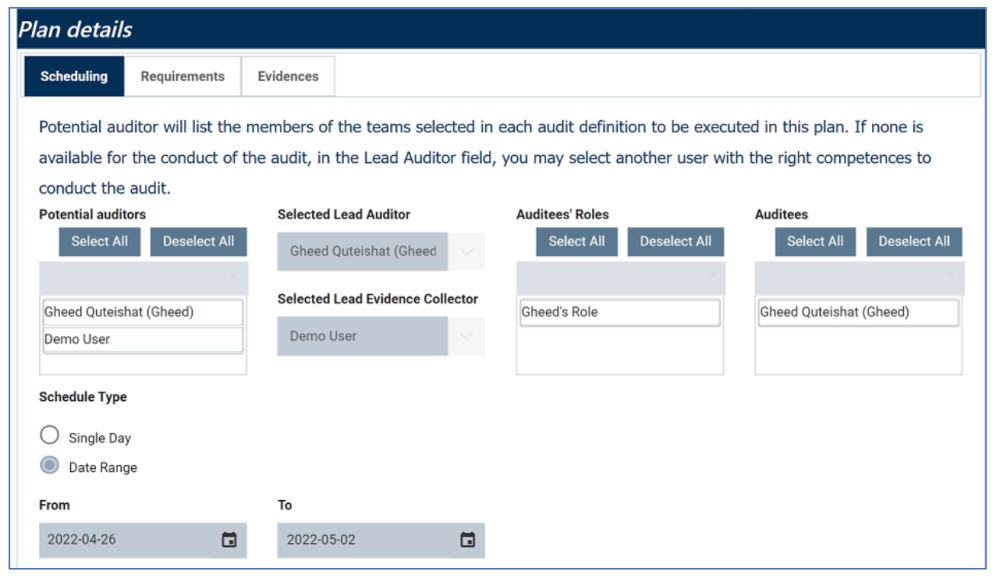Expand the Selected Lead Evidence Collector dropdown

pyautogui.click(x=466, y=337)
